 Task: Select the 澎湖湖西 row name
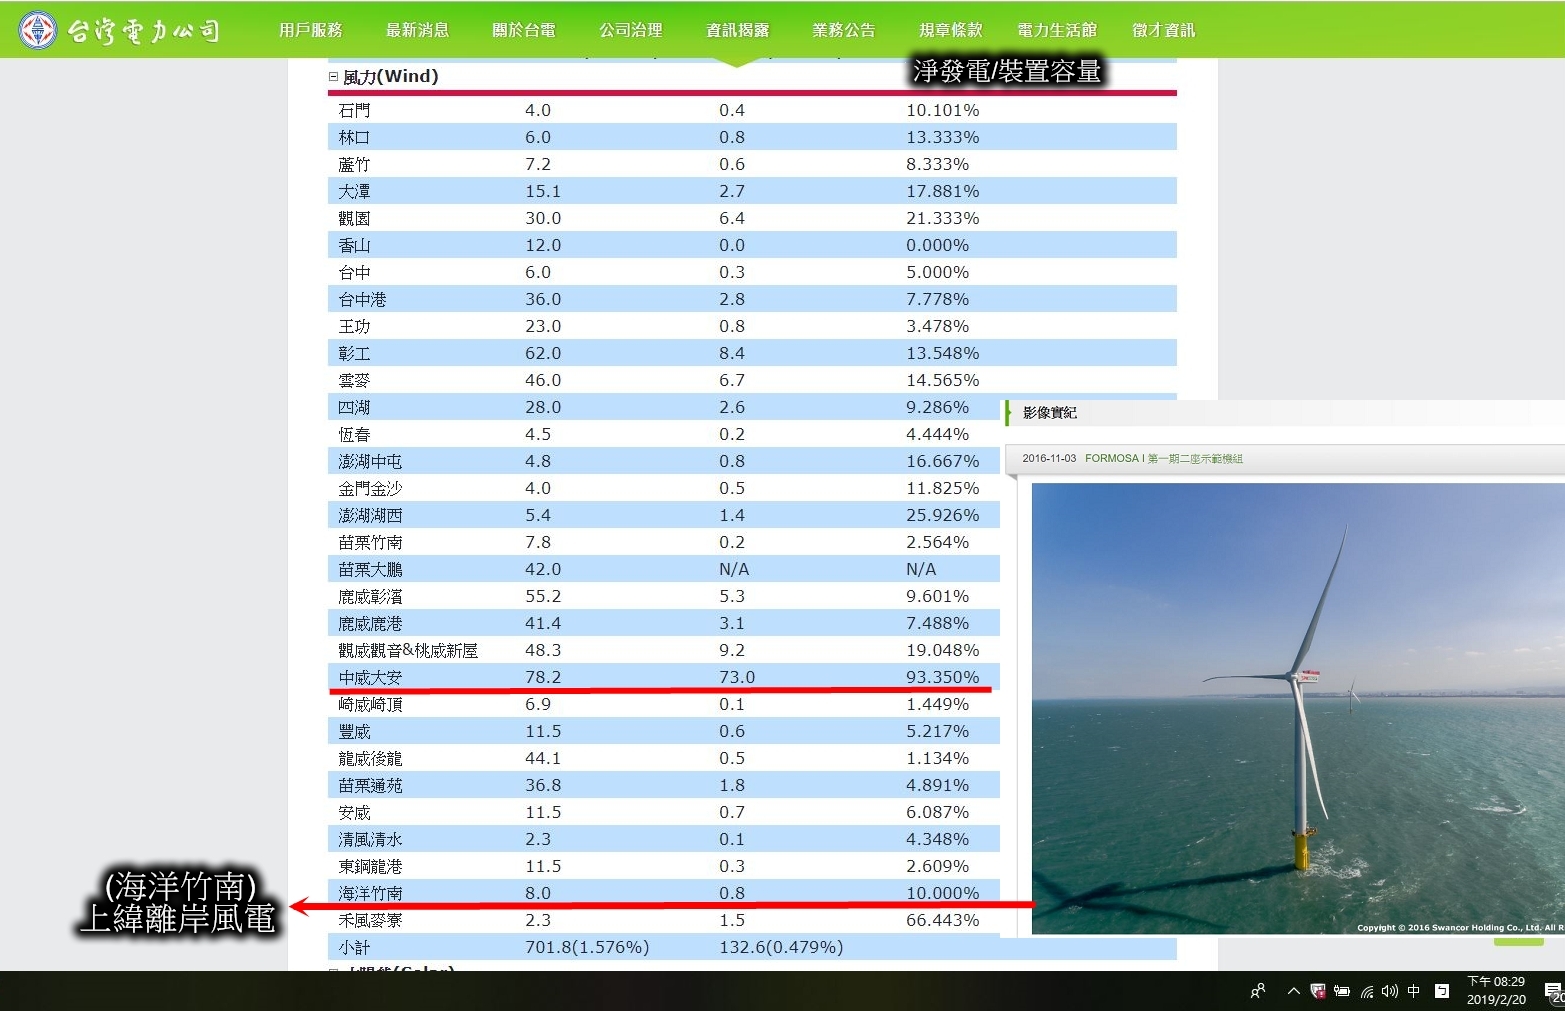click(370, 515)
